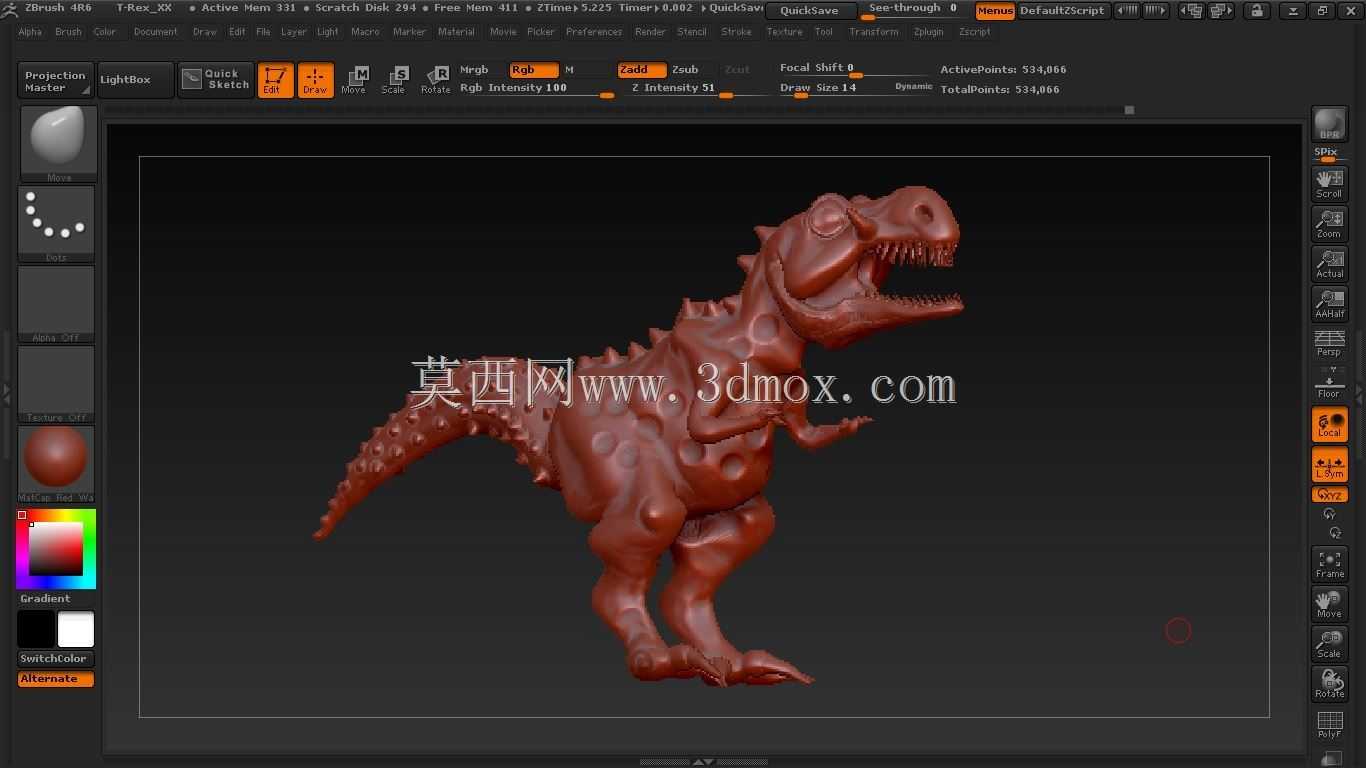Click the right shelf Rotate icon
Viewport: 1366px width, 768px height.
point(1329,684)
